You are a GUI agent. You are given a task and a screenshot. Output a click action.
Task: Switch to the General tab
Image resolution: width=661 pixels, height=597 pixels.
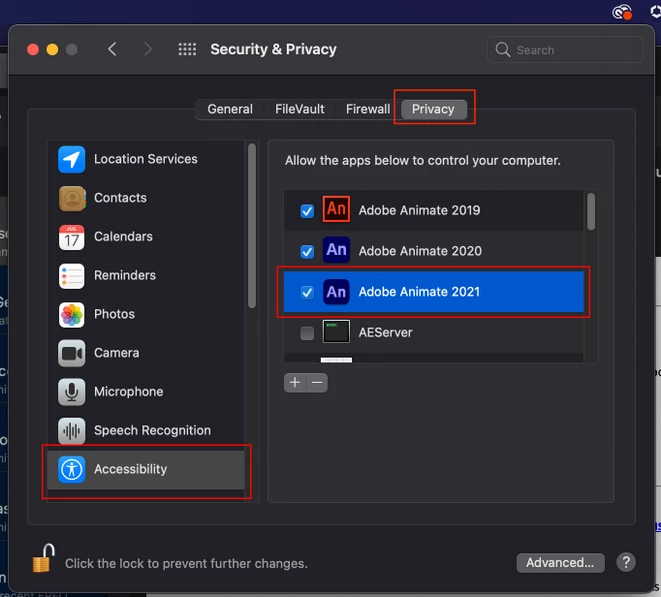230,109
